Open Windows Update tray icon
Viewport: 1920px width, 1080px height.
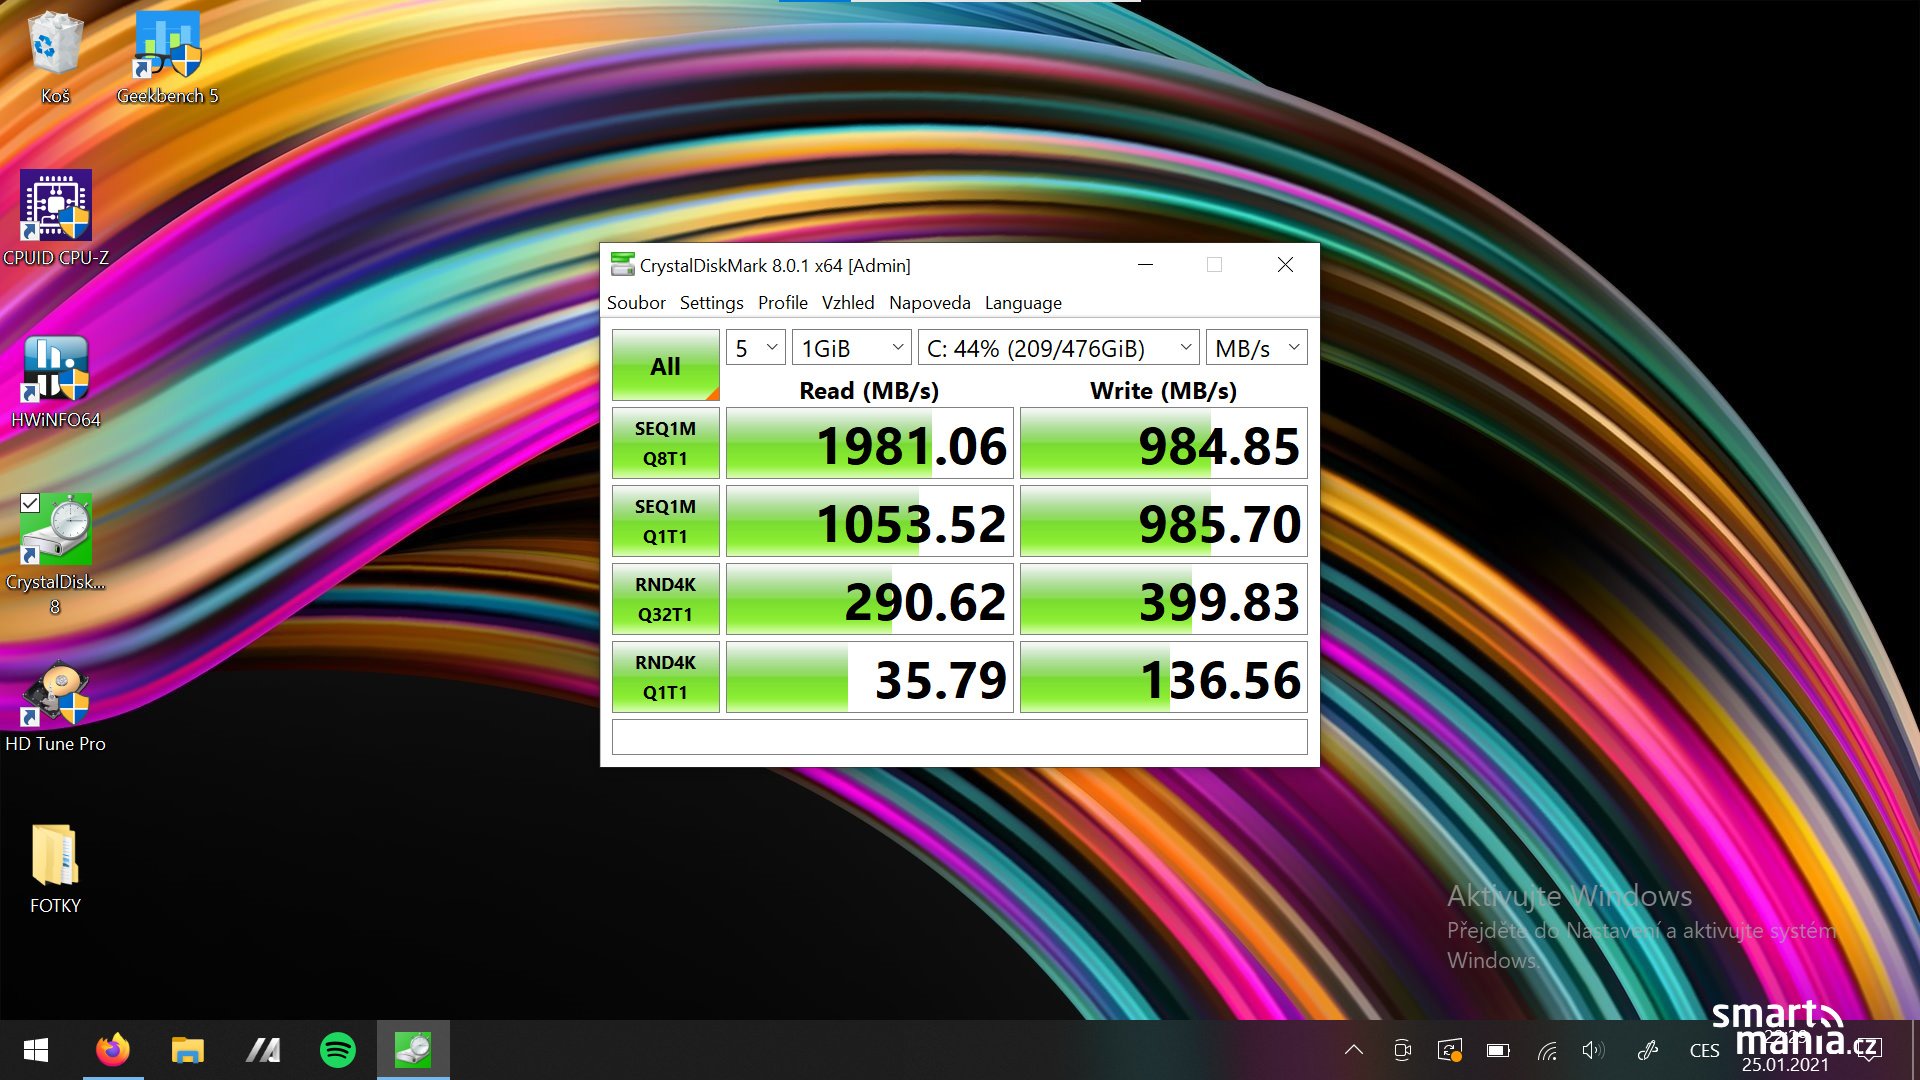[1450, 1050]
